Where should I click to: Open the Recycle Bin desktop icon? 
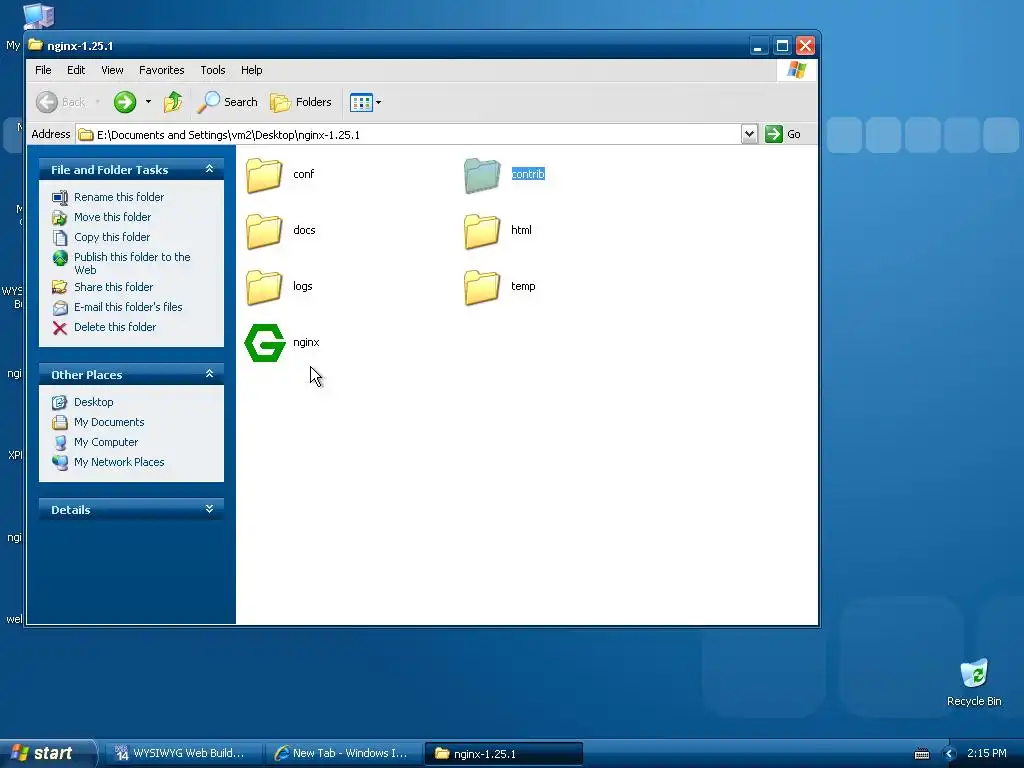tap(974, 682)
